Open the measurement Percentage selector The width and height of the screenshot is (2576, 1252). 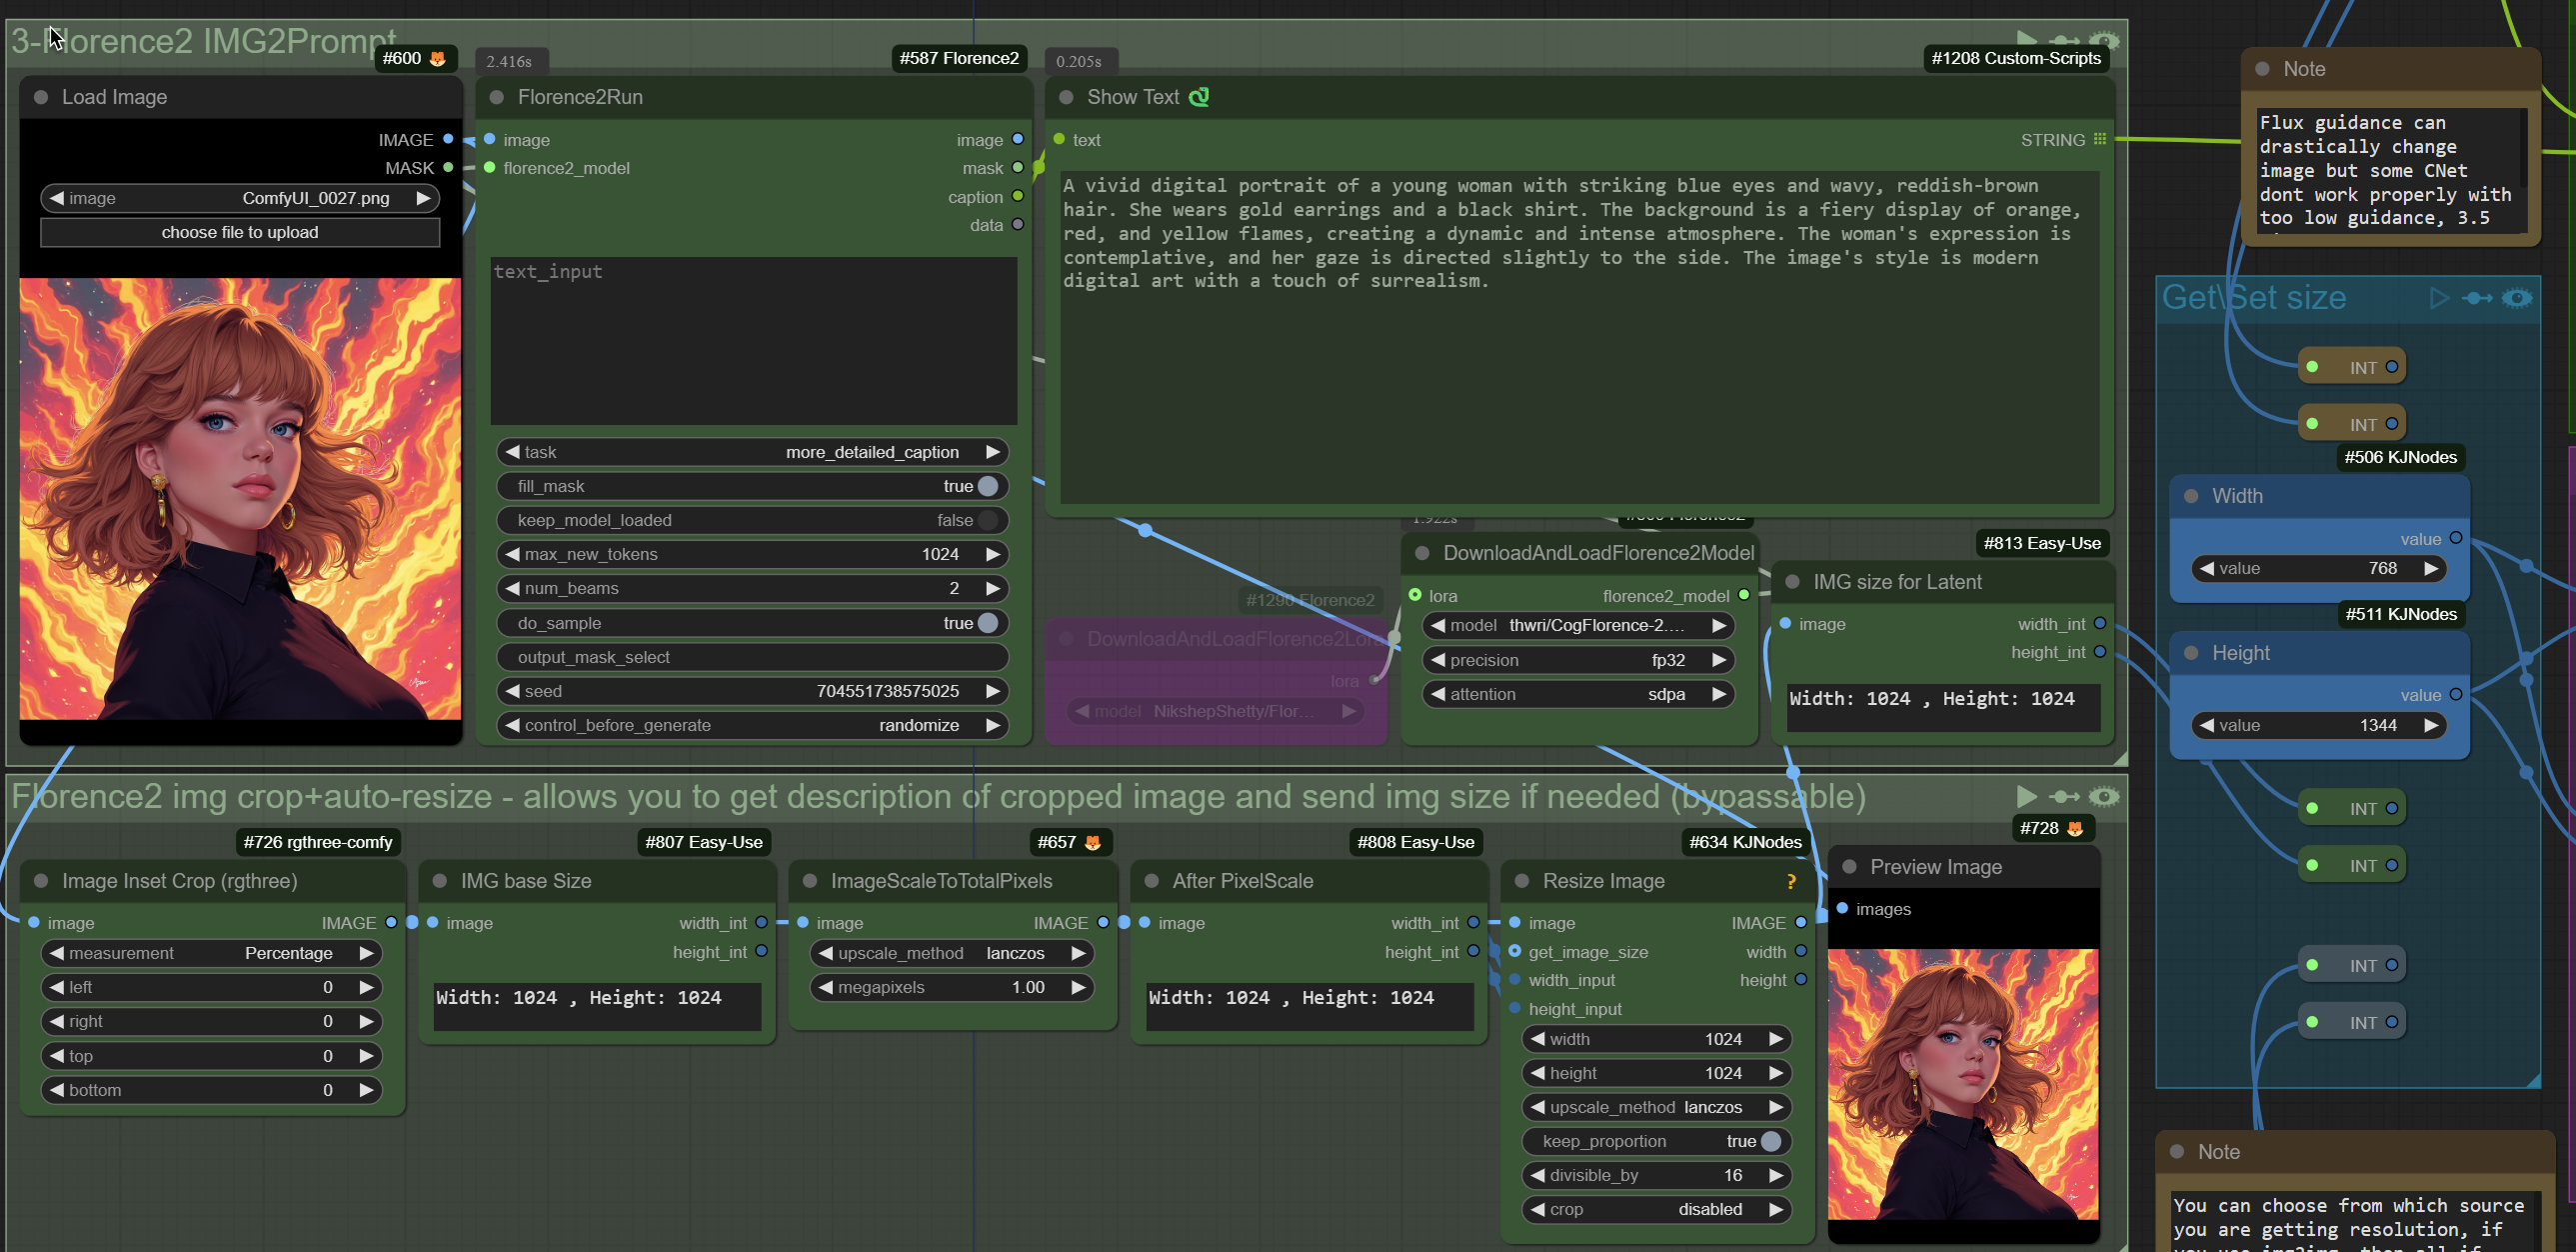point(212,953)
